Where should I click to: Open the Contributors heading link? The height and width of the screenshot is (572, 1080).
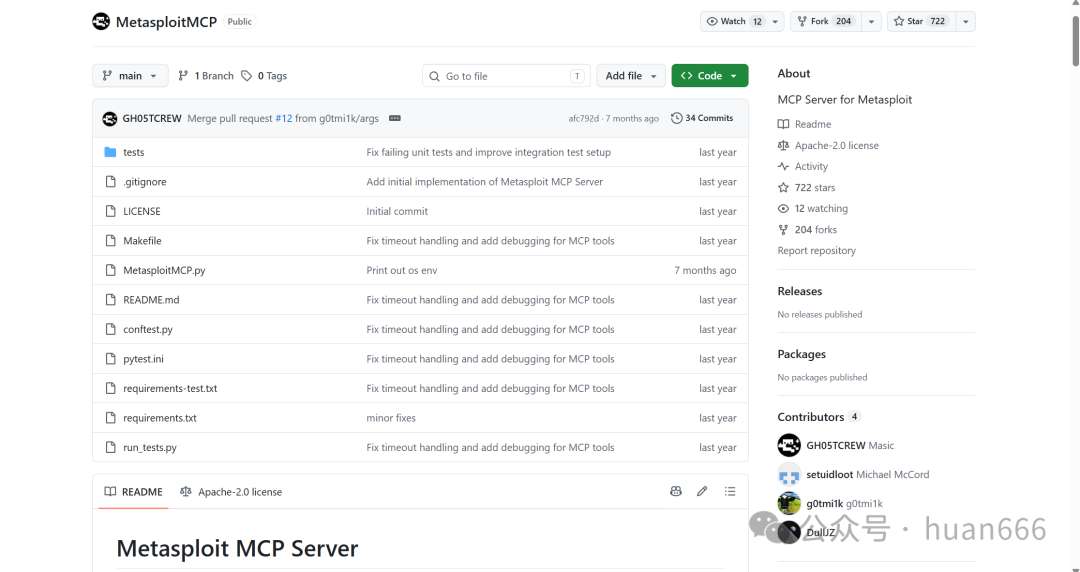click(x=819, y=417)
